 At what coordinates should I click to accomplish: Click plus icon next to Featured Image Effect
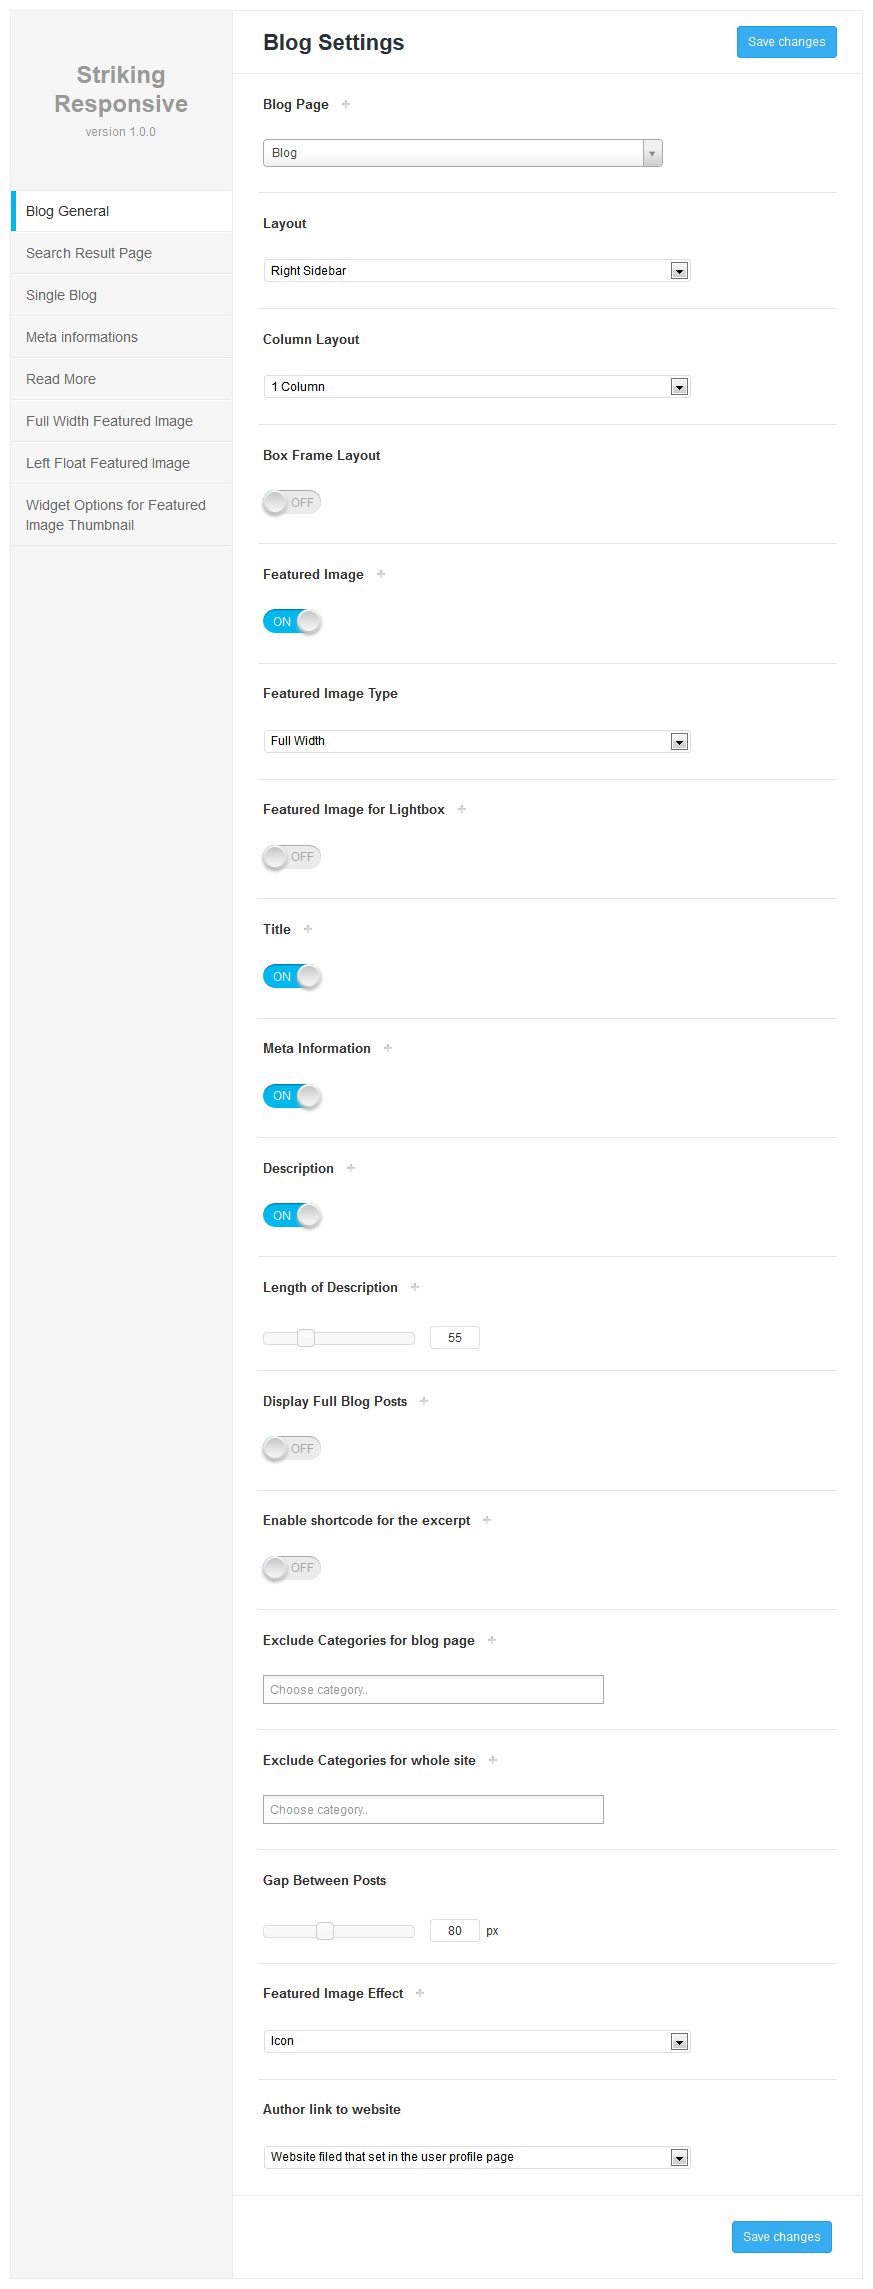(x=420, y=1993)
